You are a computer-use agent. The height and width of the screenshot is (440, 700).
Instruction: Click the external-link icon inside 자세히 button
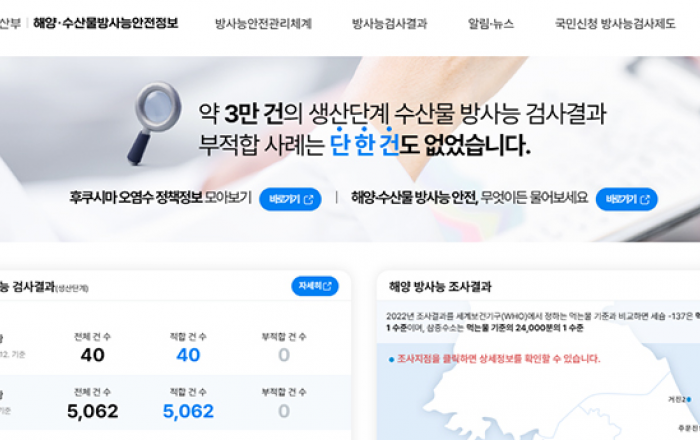(327, 286)
